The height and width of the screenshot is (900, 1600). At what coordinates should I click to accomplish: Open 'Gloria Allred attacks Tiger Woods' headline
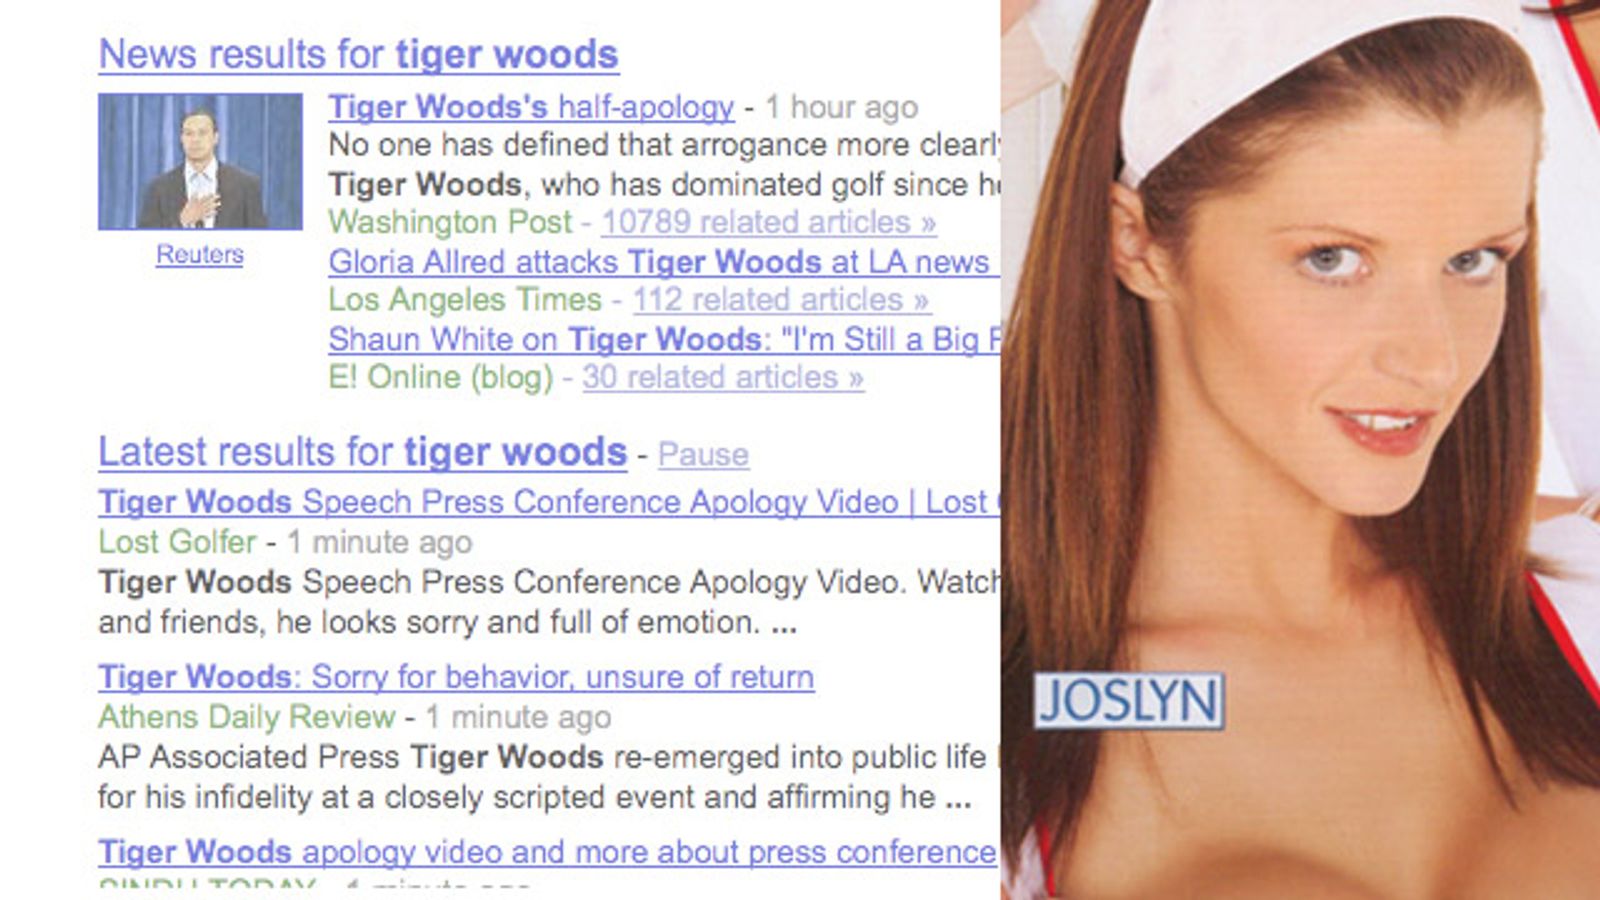663,262
